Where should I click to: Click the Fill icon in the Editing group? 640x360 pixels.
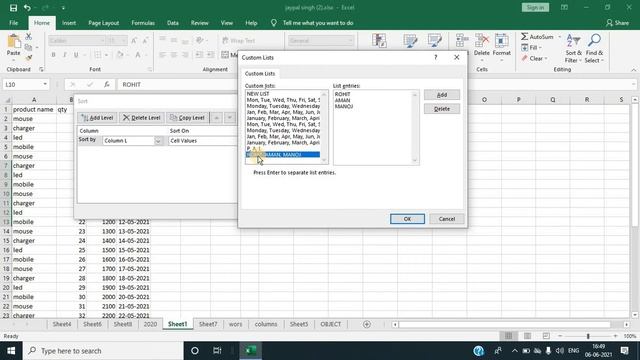pyautogui.click(x=524, y=48)
